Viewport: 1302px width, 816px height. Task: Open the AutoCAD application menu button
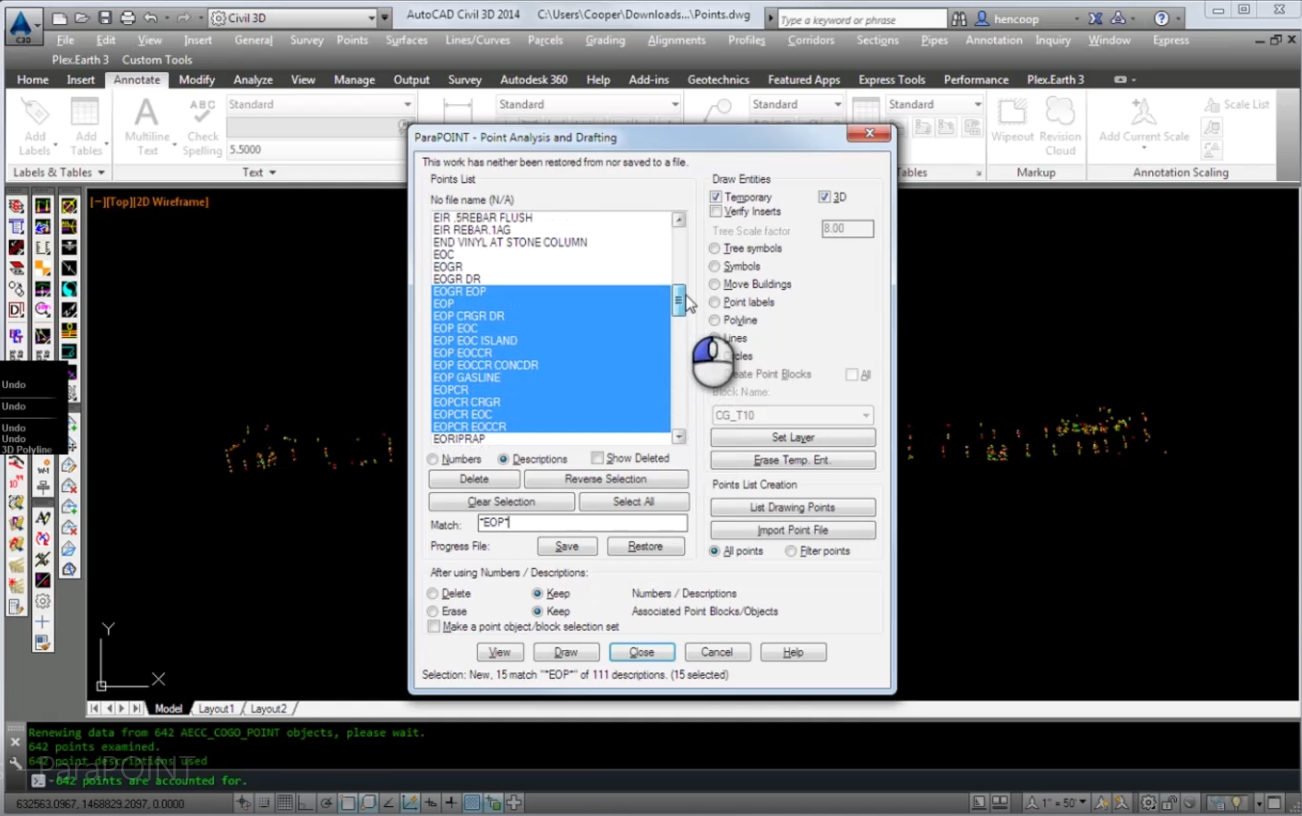23,24
